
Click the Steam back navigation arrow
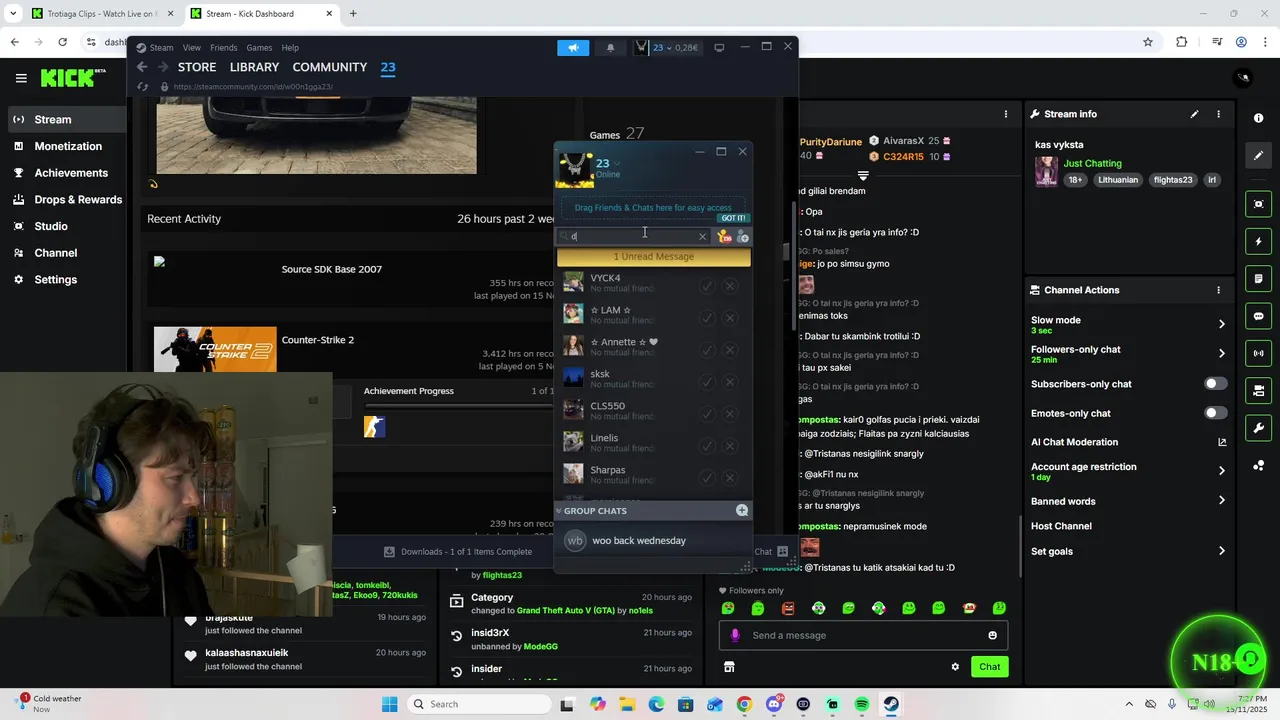pyautogui.click(x=142, y=67)
